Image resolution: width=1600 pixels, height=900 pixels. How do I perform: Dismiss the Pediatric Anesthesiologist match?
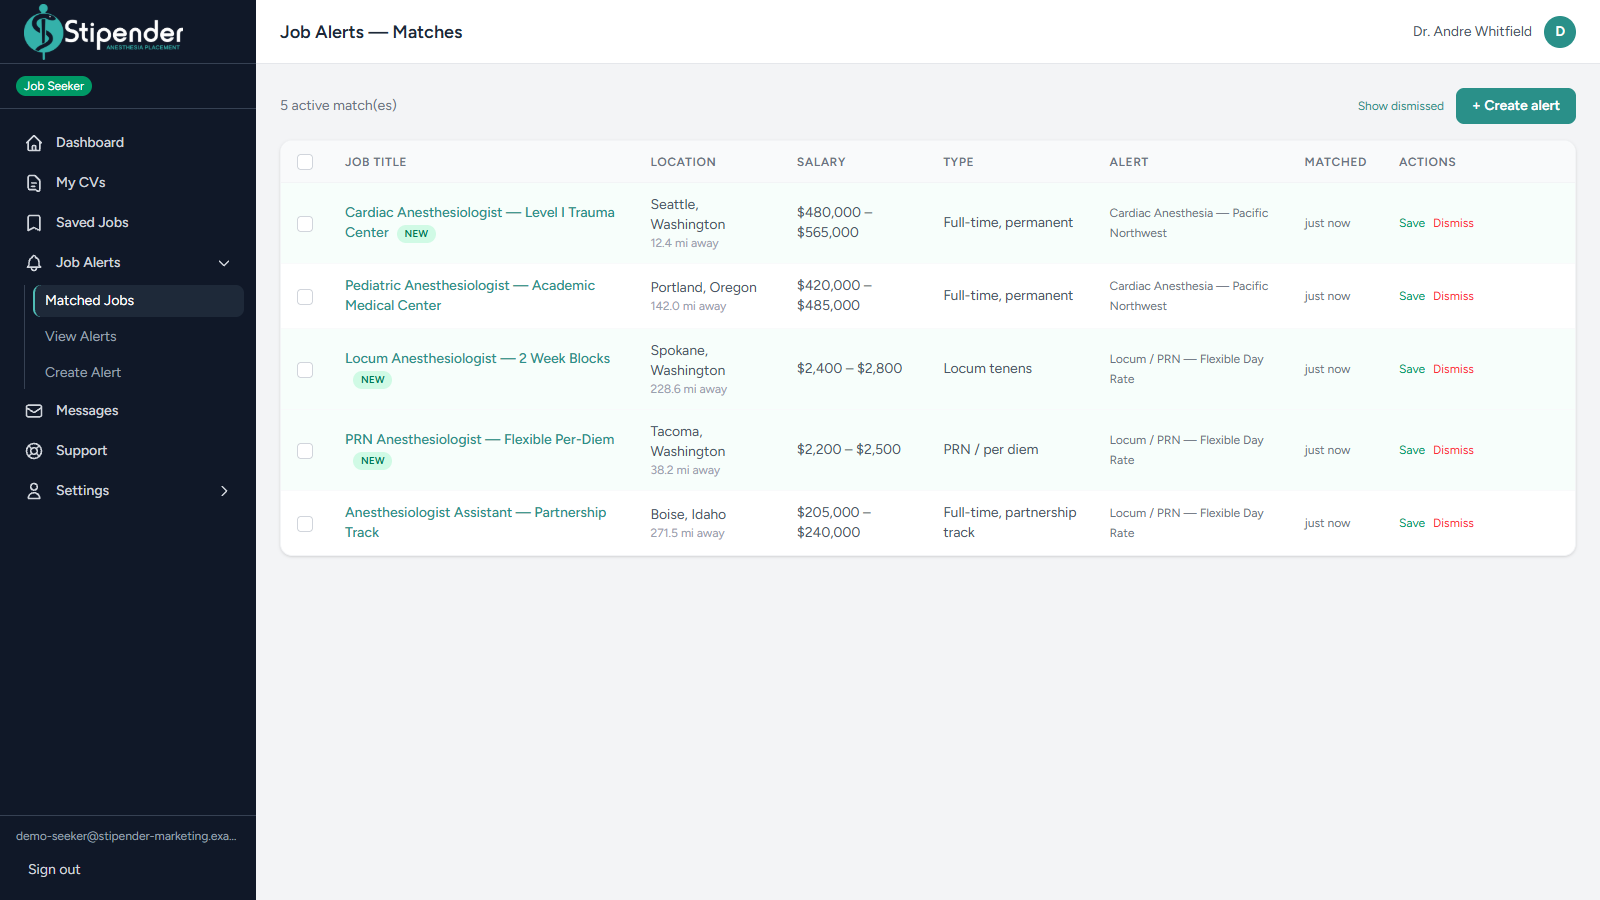point(1453,297)
